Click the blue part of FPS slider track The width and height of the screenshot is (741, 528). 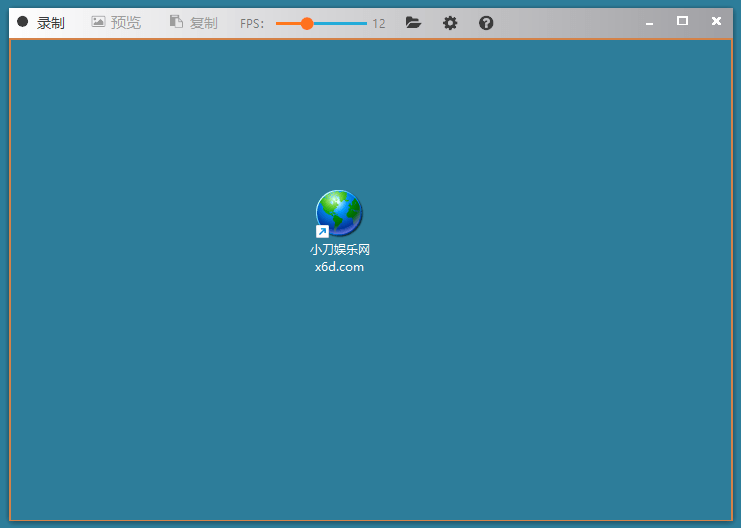pyautogui.click(x=340, y=23)
